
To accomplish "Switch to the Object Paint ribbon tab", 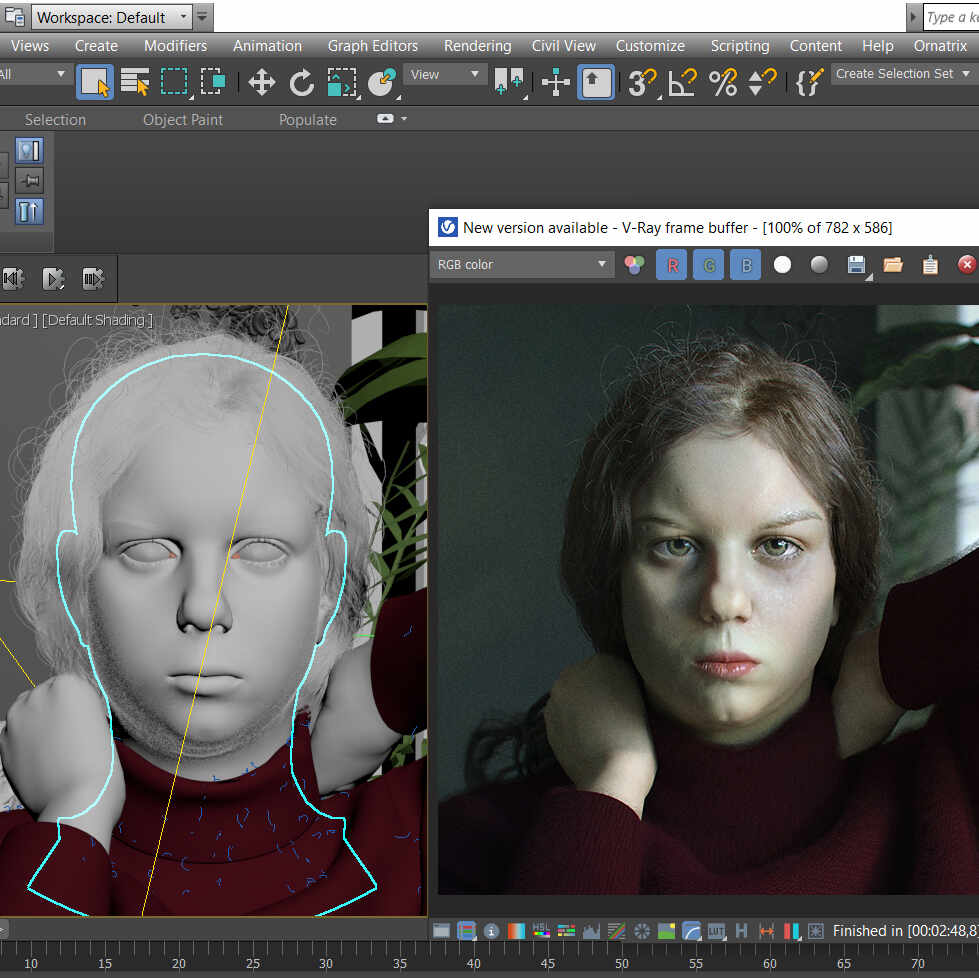I will point(183,120).
